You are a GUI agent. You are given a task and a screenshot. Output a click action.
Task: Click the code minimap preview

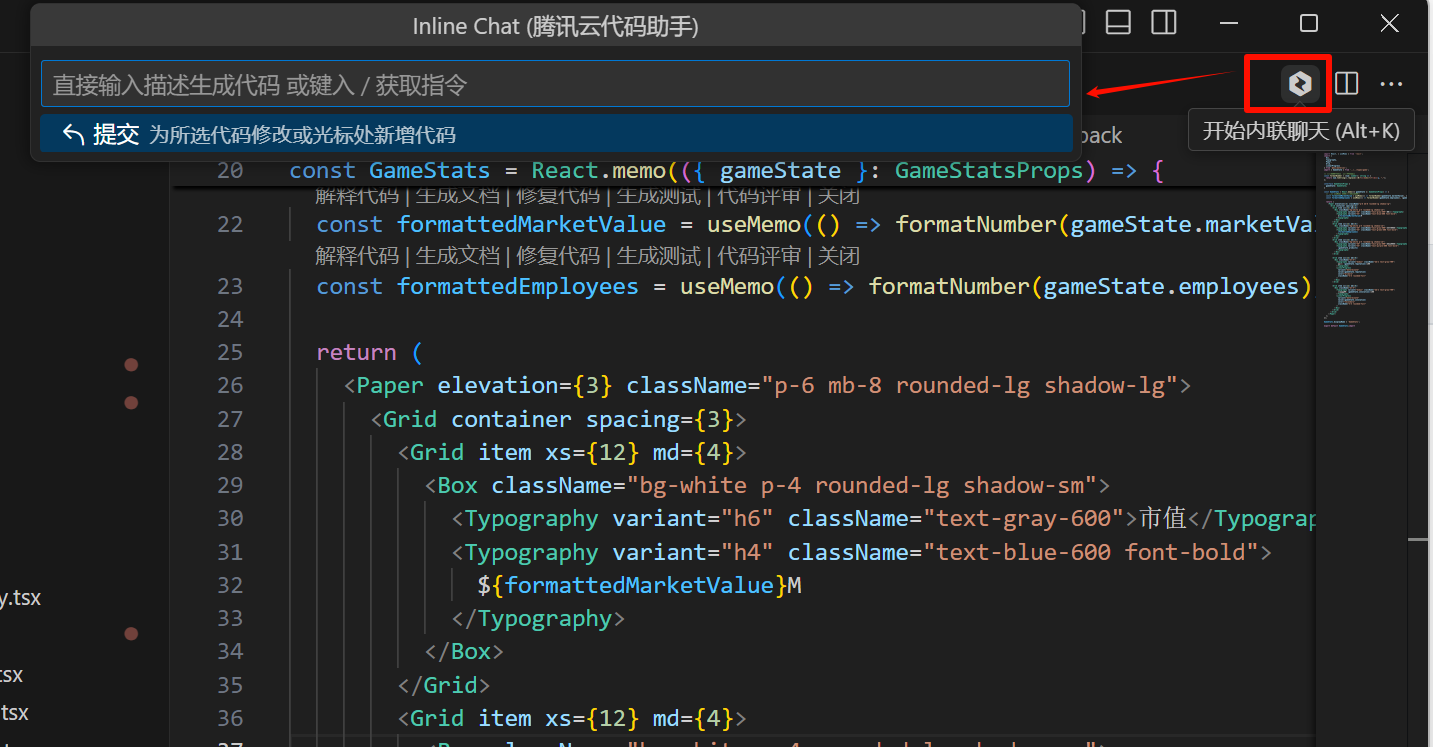click(x=1359, y=250)
